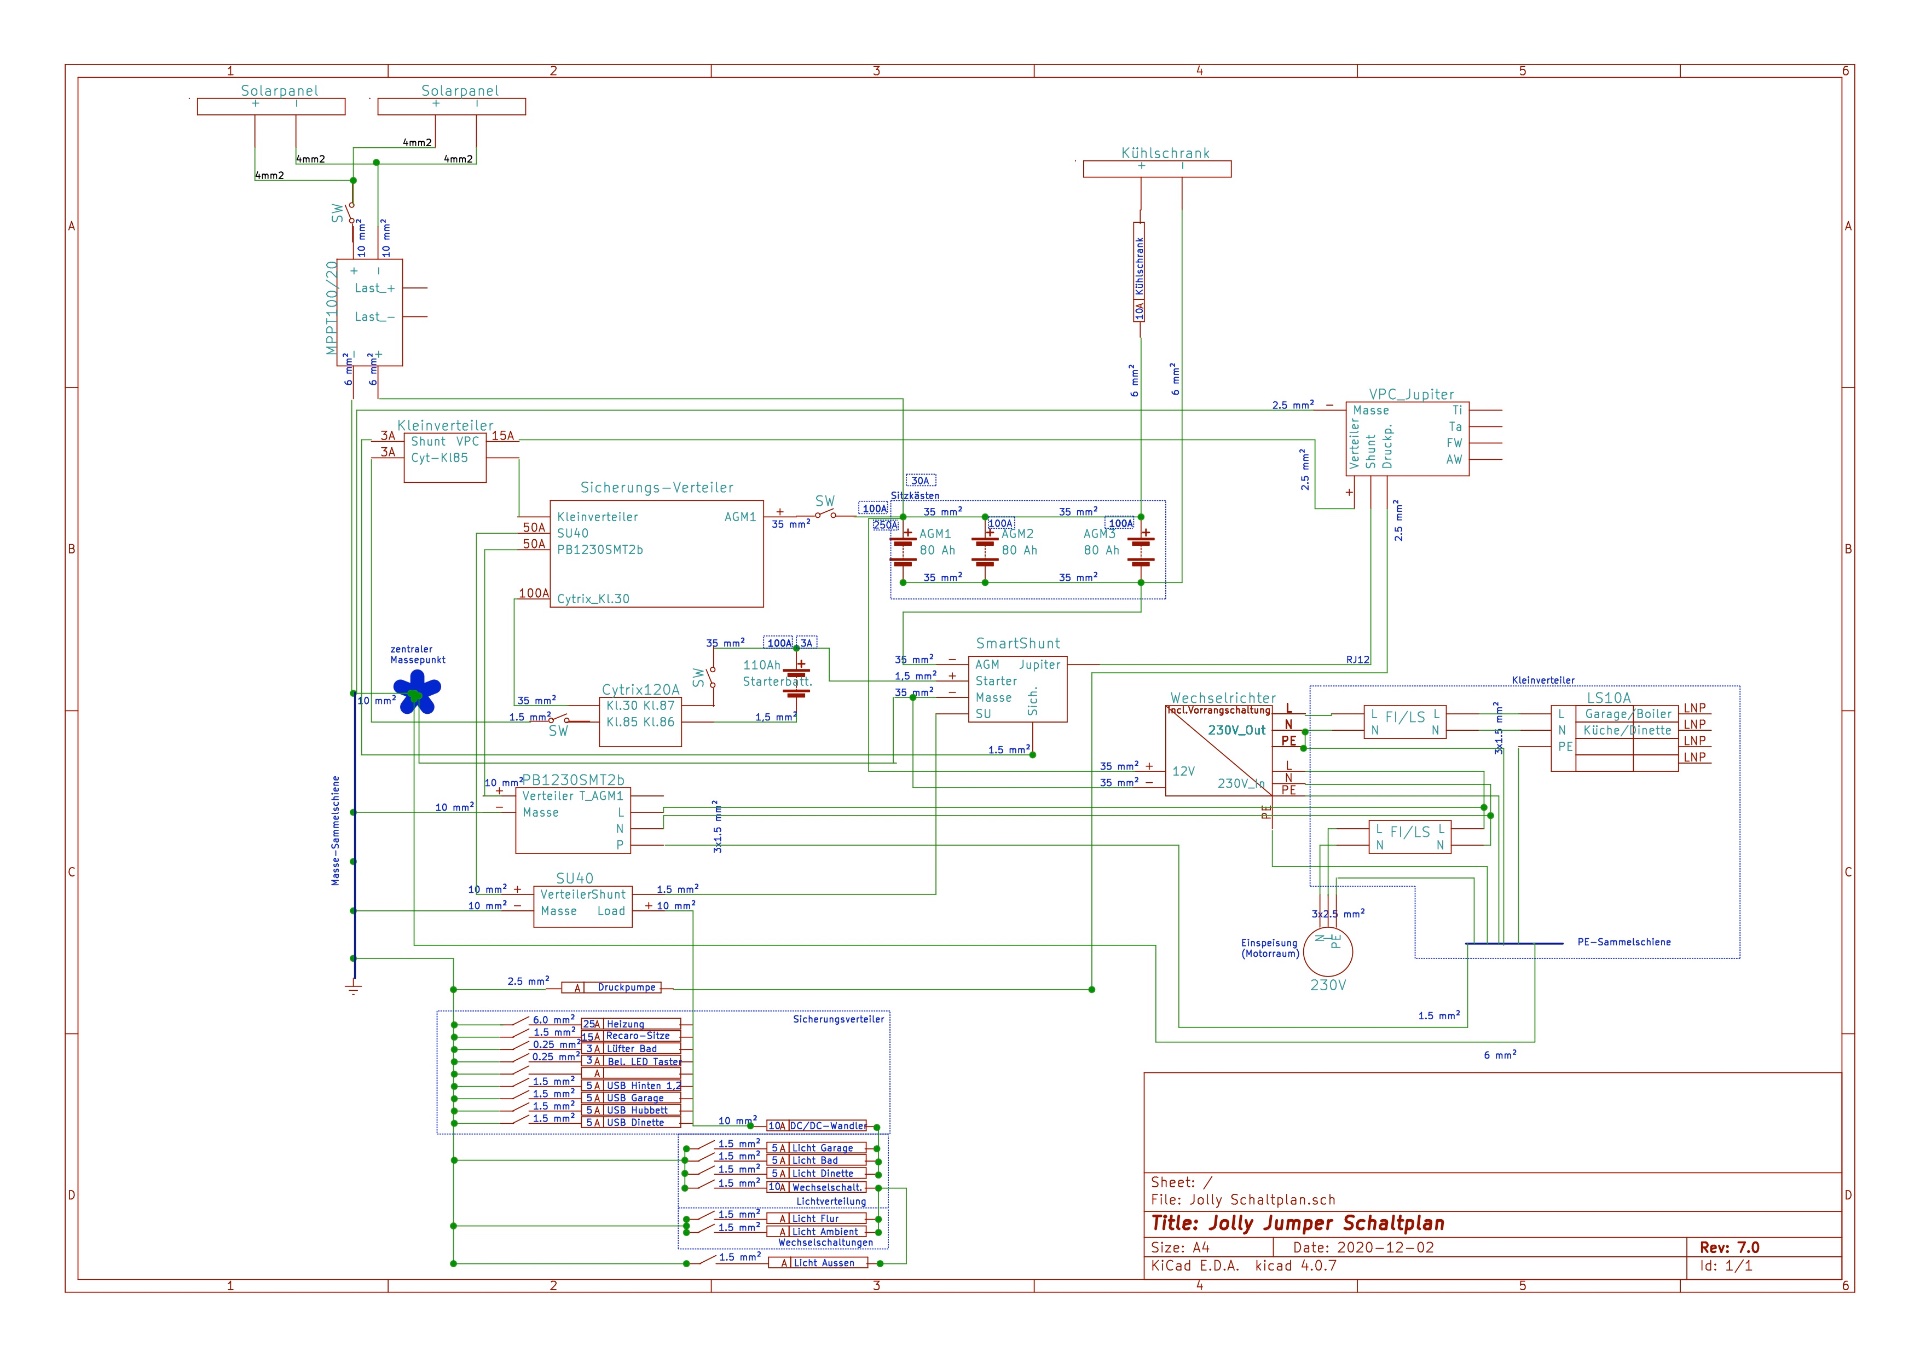Click the RJ12 wire label
This screenshot has width=1920, height=1357.
click(1357, 660)
